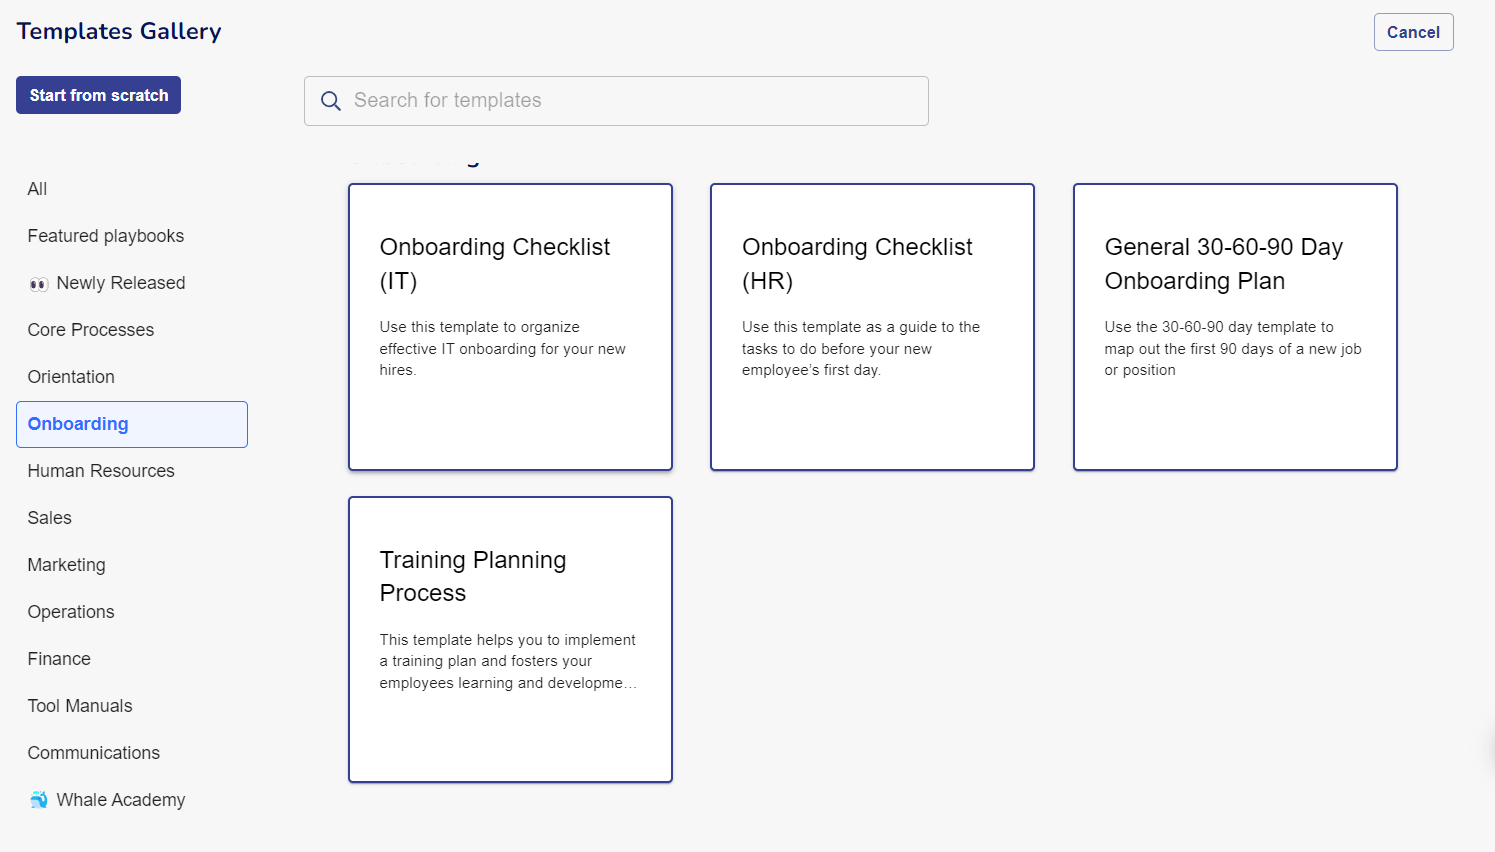Browse Featured playbooks category

(105, 236)
